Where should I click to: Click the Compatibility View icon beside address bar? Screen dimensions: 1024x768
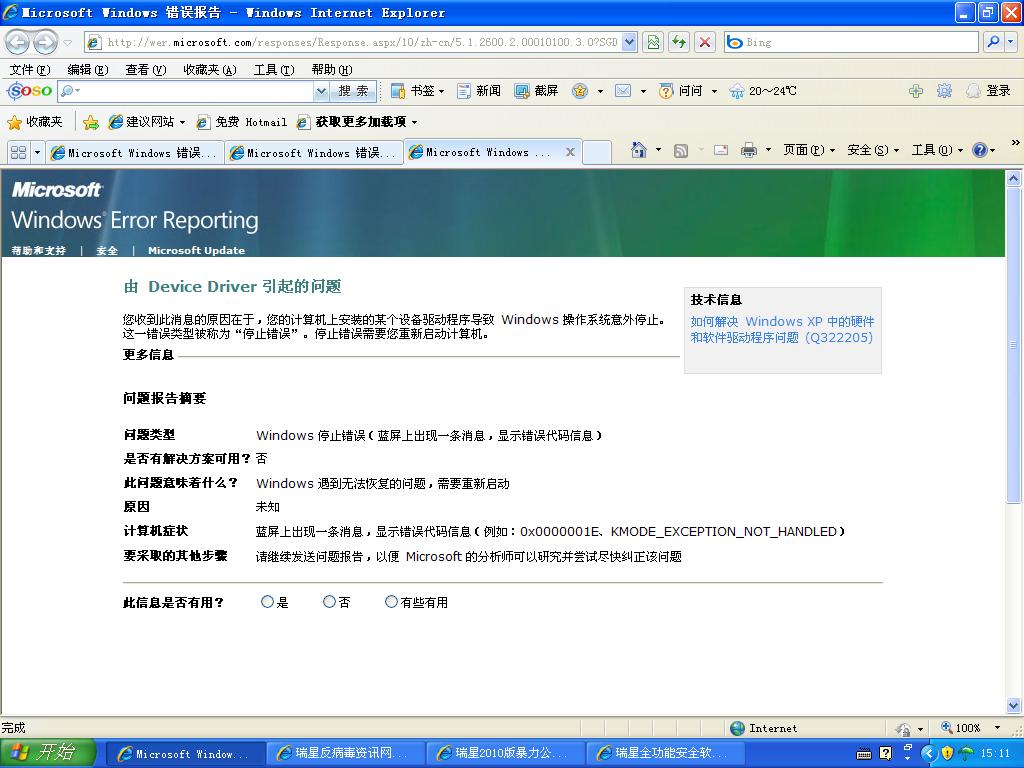[653, 42]
